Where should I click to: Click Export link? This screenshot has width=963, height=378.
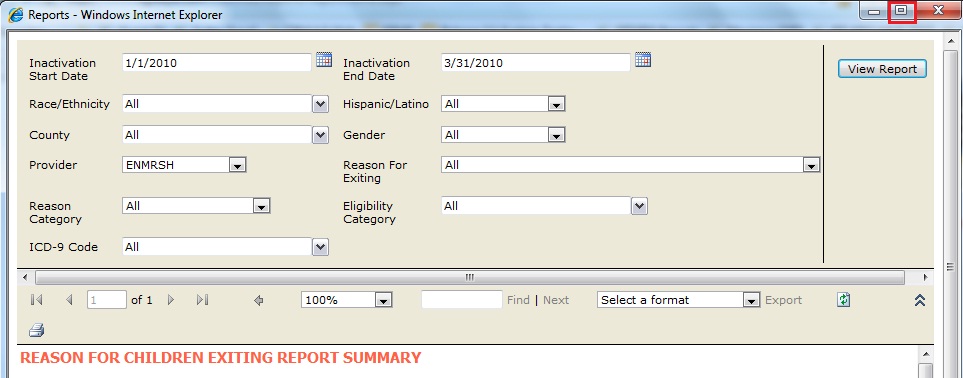pyautogui.click(x=783, y=300)
